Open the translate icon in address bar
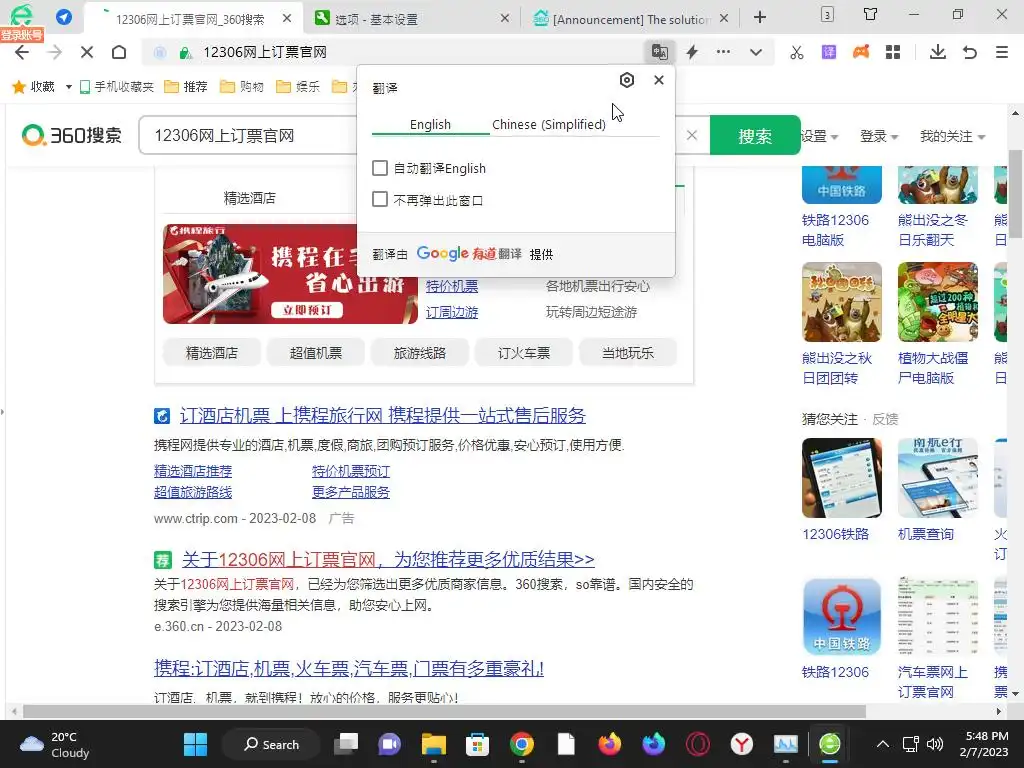The image size is (1024, 768). coord(660,52)
